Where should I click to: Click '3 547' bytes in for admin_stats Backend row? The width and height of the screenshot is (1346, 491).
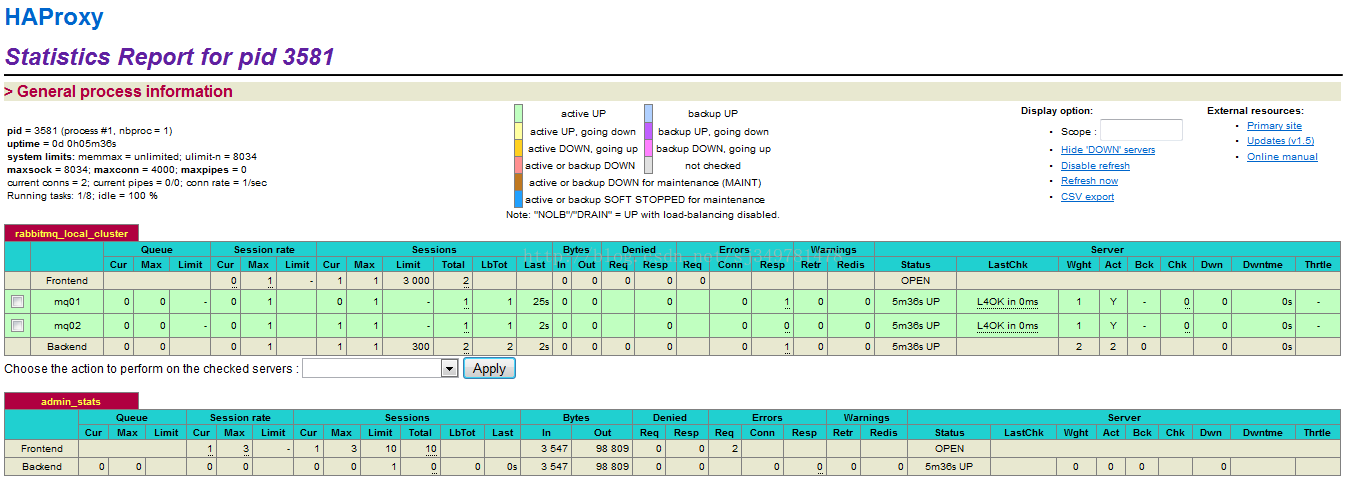coord(554,467)
